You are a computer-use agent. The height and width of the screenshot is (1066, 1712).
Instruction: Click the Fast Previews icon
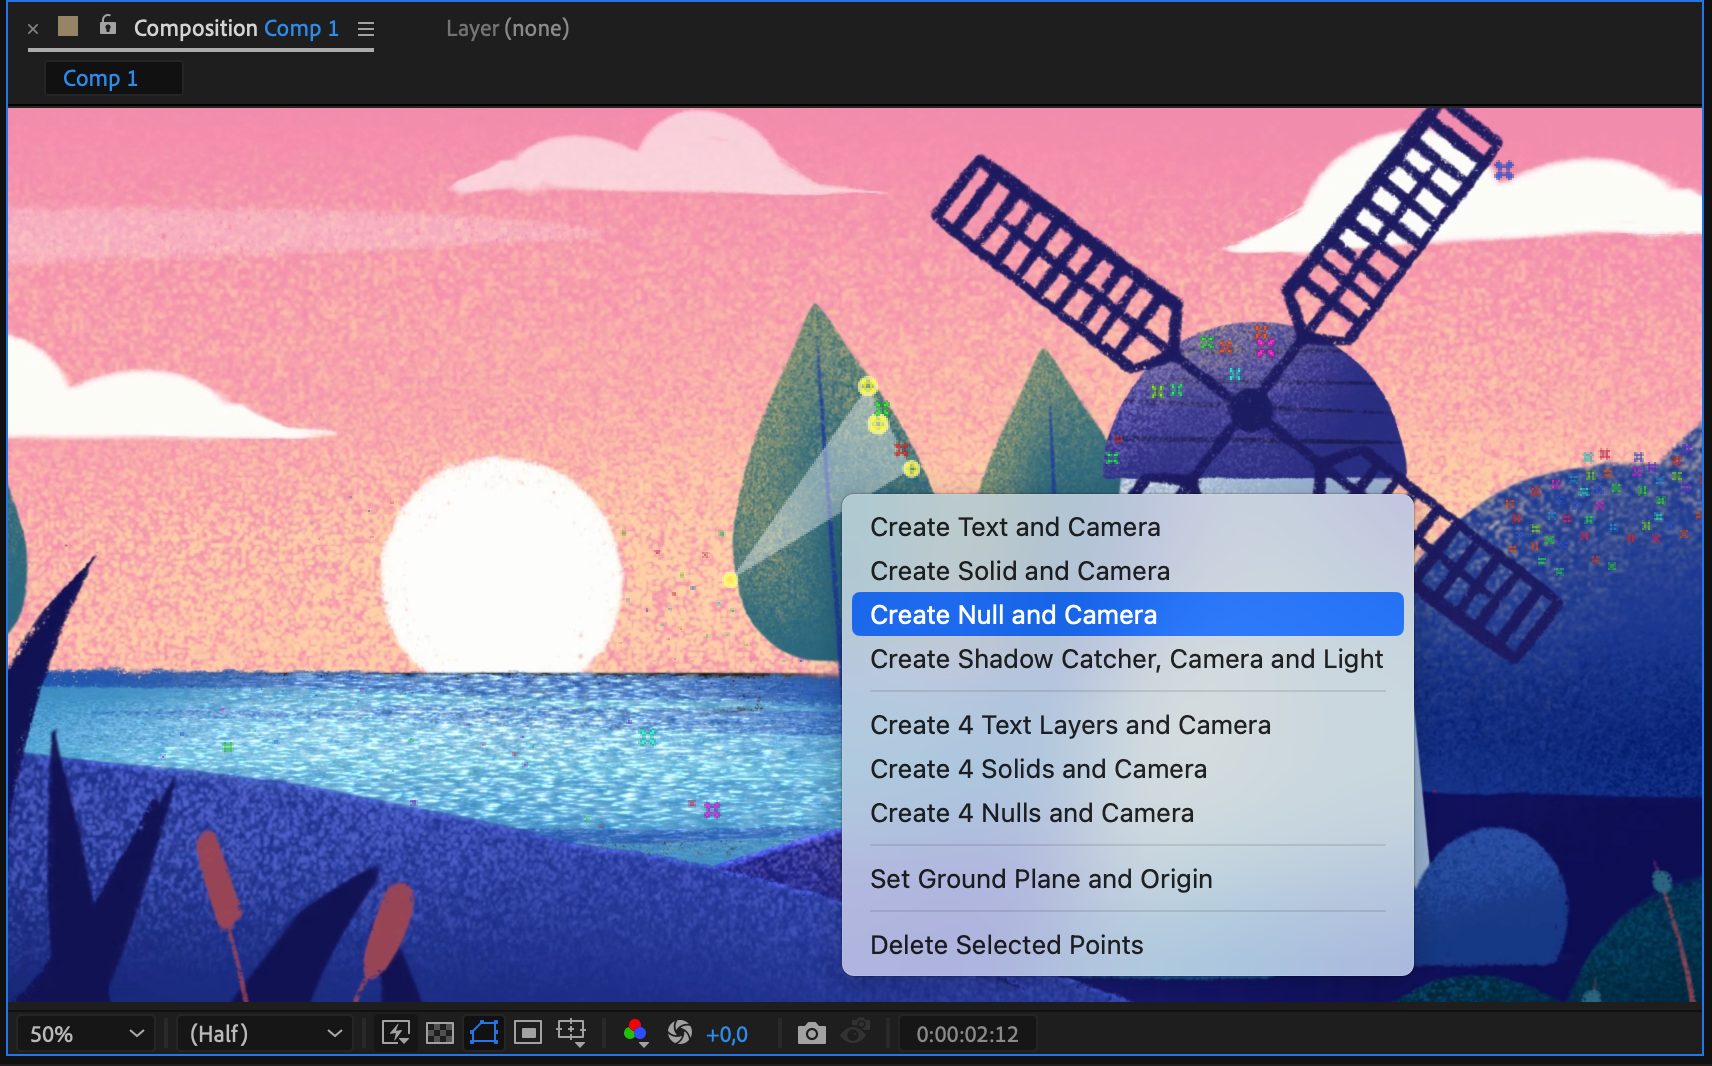[396, 1033]
